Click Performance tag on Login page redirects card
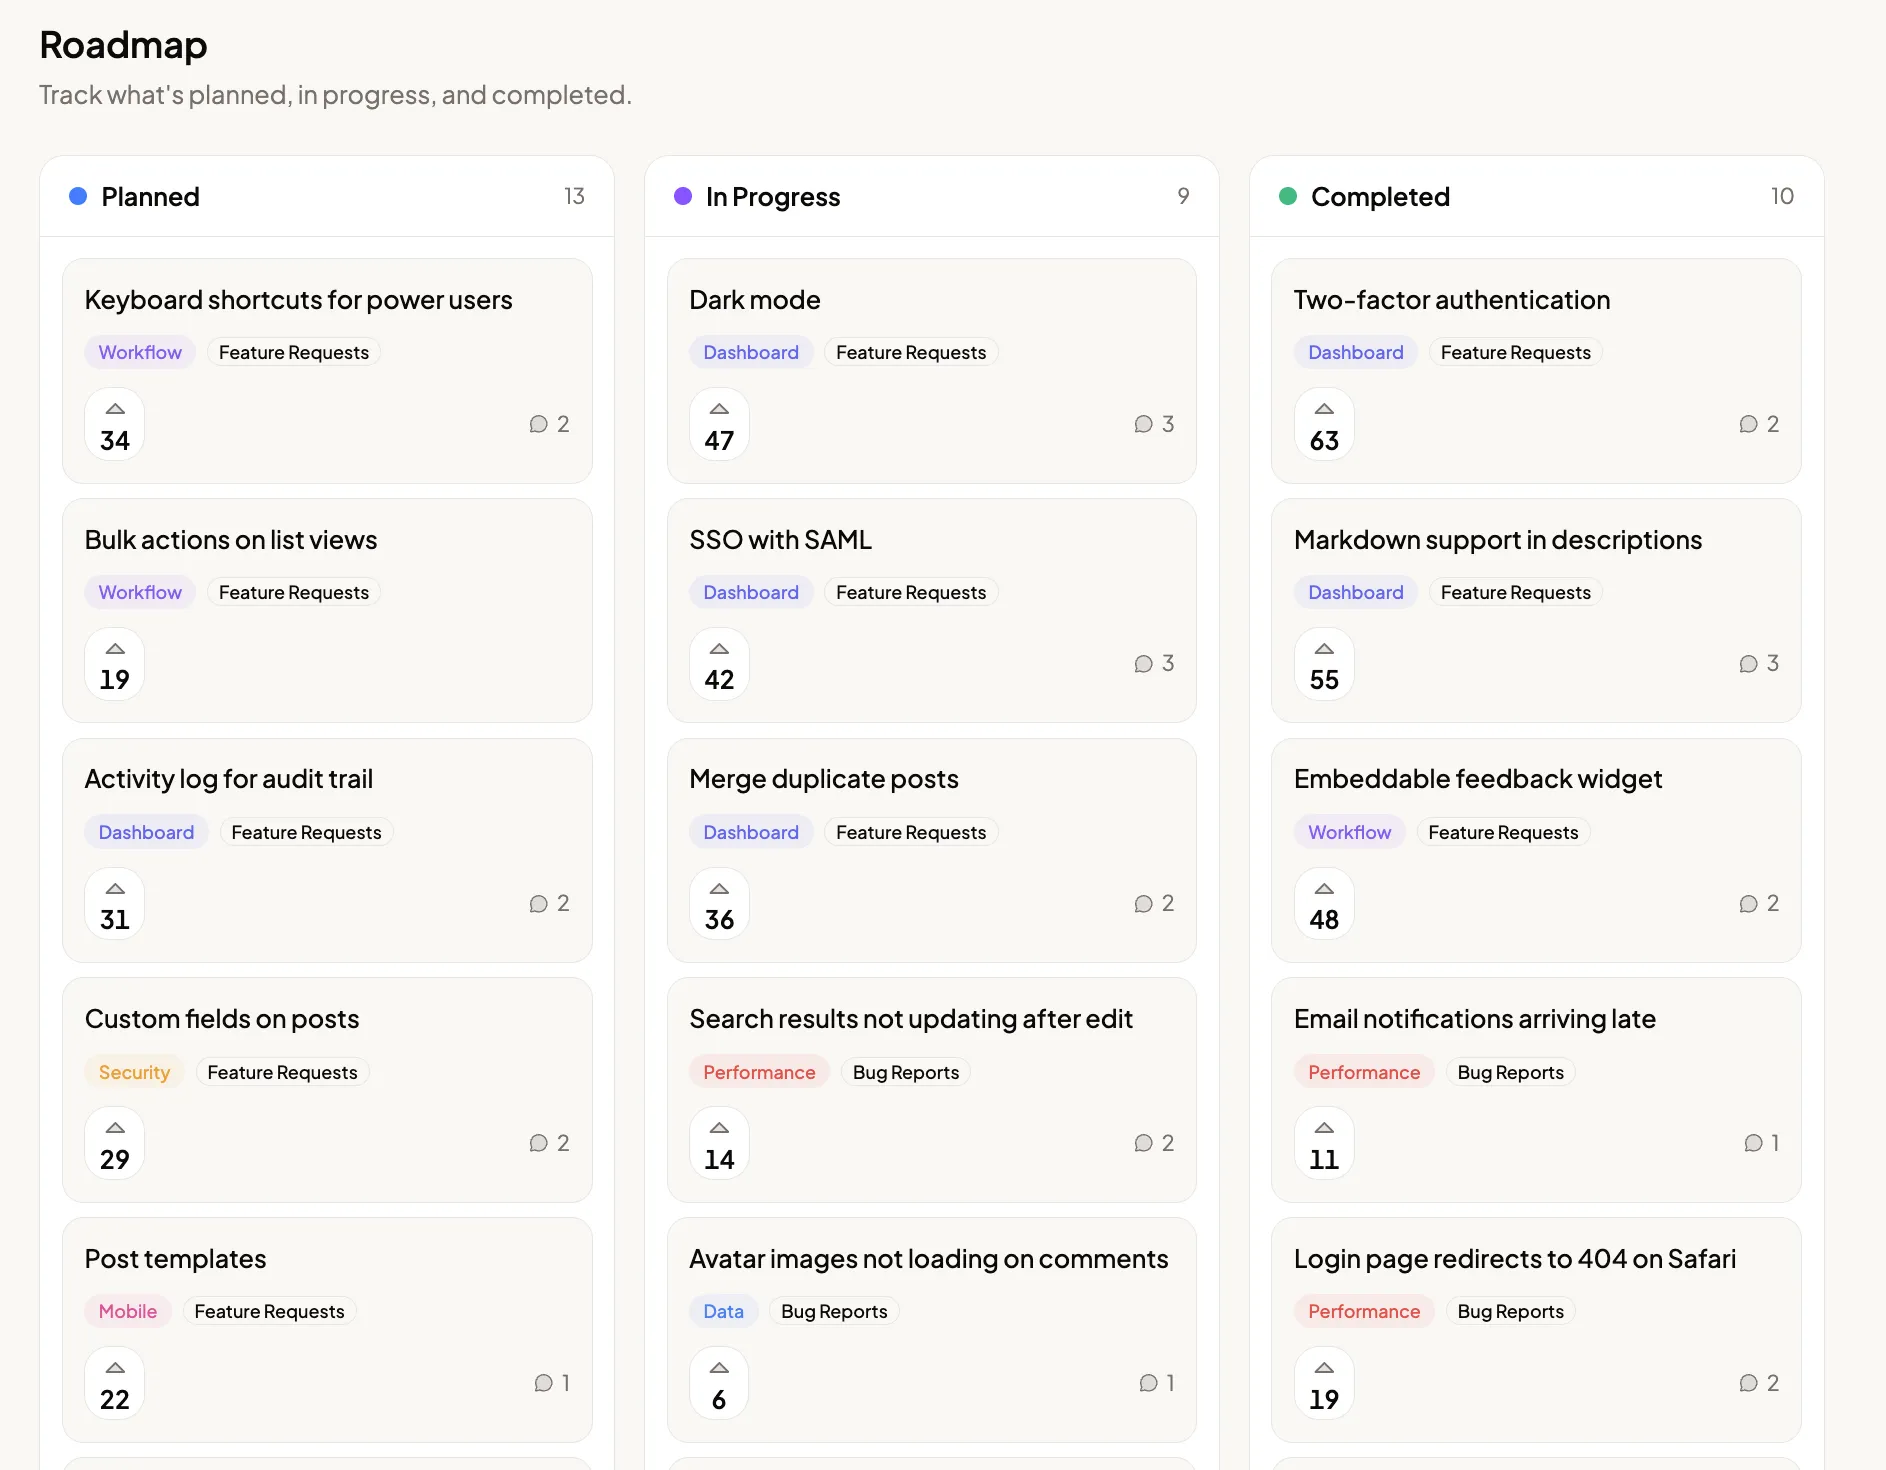 [x=1364, y=1311]
